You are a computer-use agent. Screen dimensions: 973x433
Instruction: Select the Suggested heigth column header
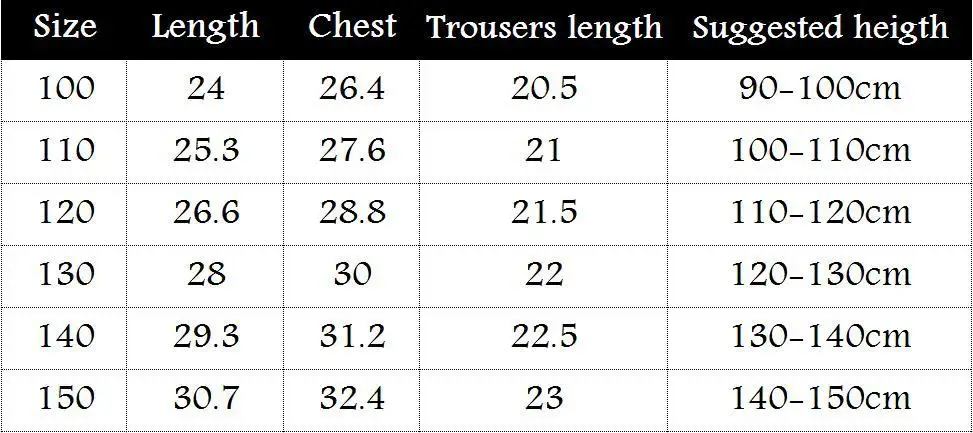point(820,27)
